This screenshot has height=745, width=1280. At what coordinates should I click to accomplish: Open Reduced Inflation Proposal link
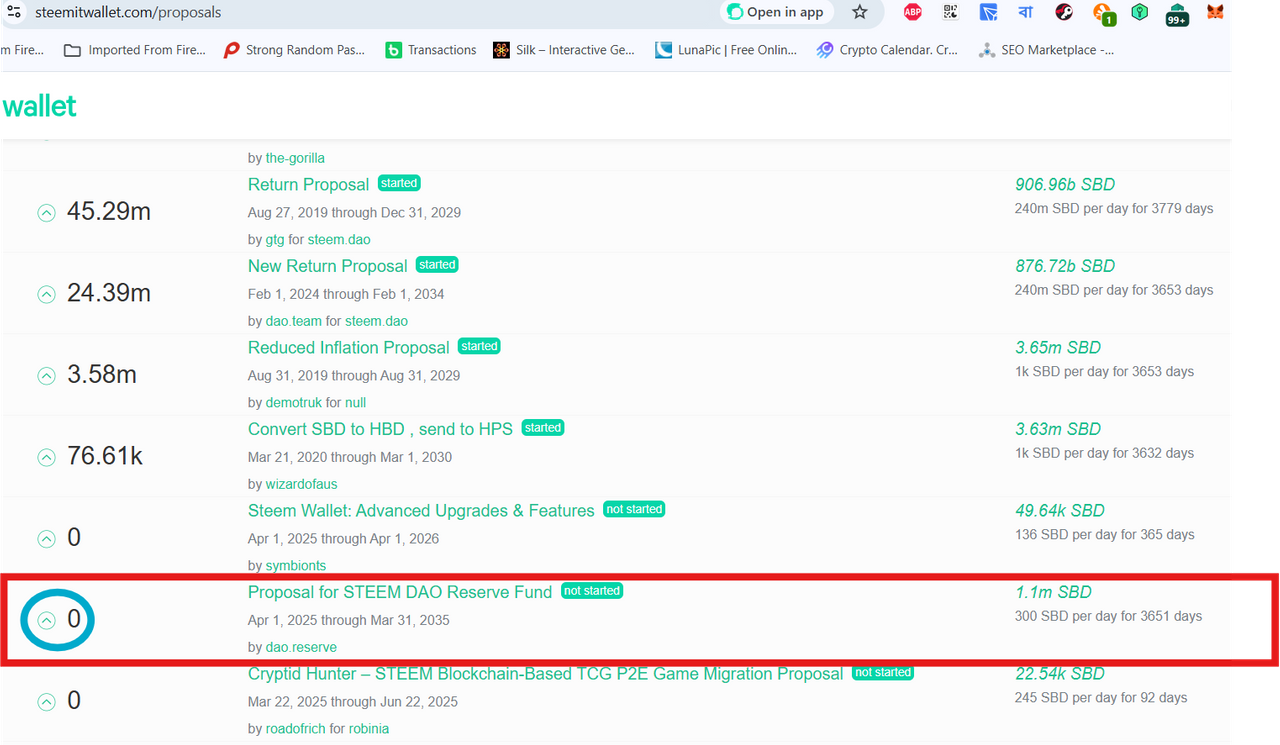click(x=349, y=347)
